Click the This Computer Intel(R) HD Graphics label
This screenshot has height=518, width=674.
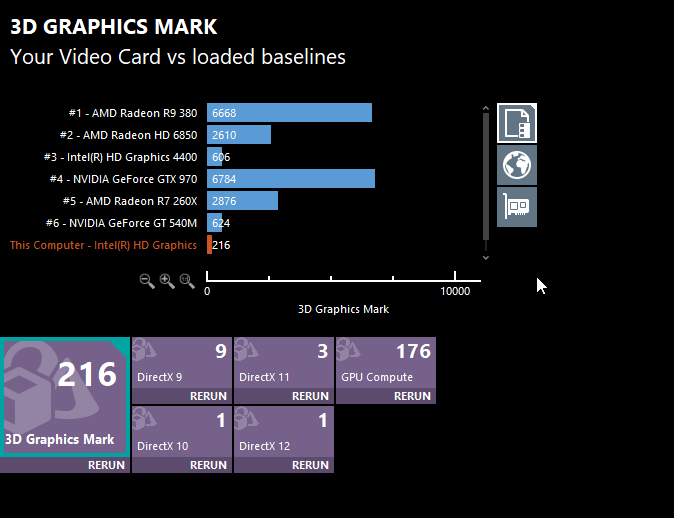[103, 245]
